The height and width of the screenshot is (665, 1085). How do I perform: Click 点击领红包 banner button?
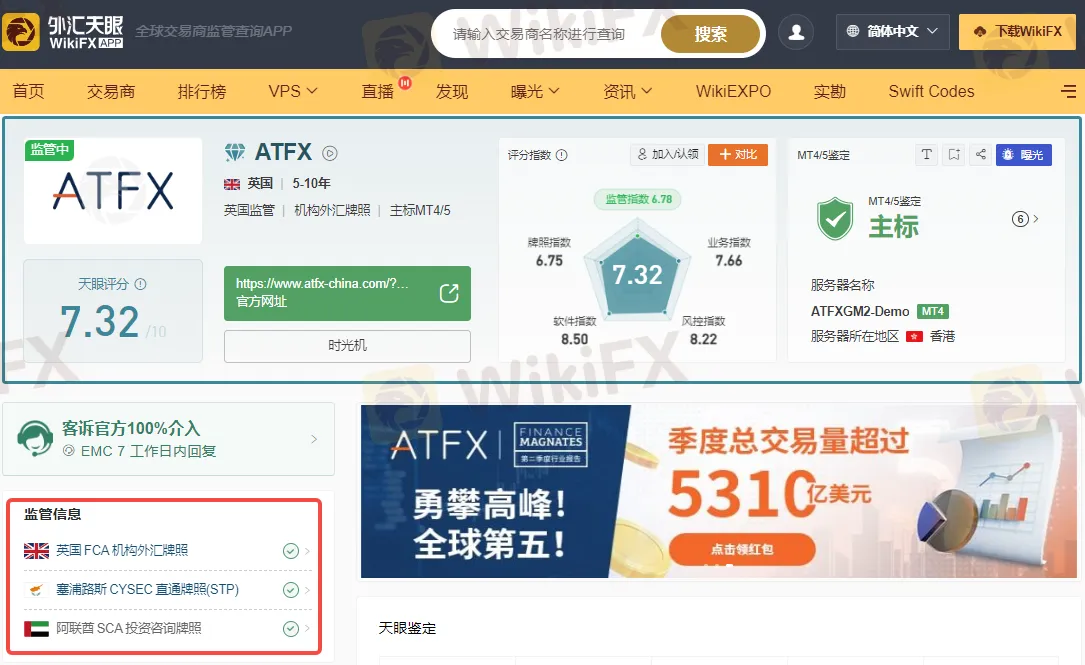click(742, 549)
